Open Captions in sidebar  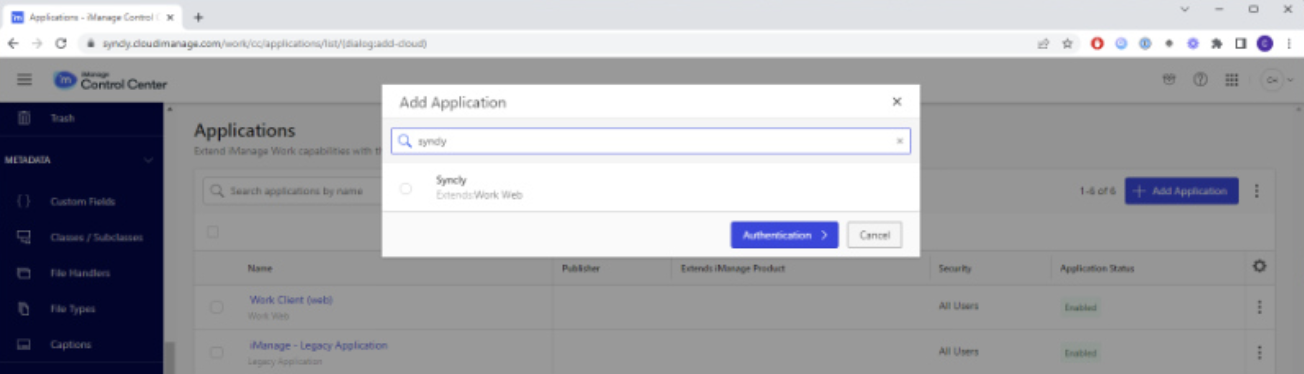click(x=70, y=345)
